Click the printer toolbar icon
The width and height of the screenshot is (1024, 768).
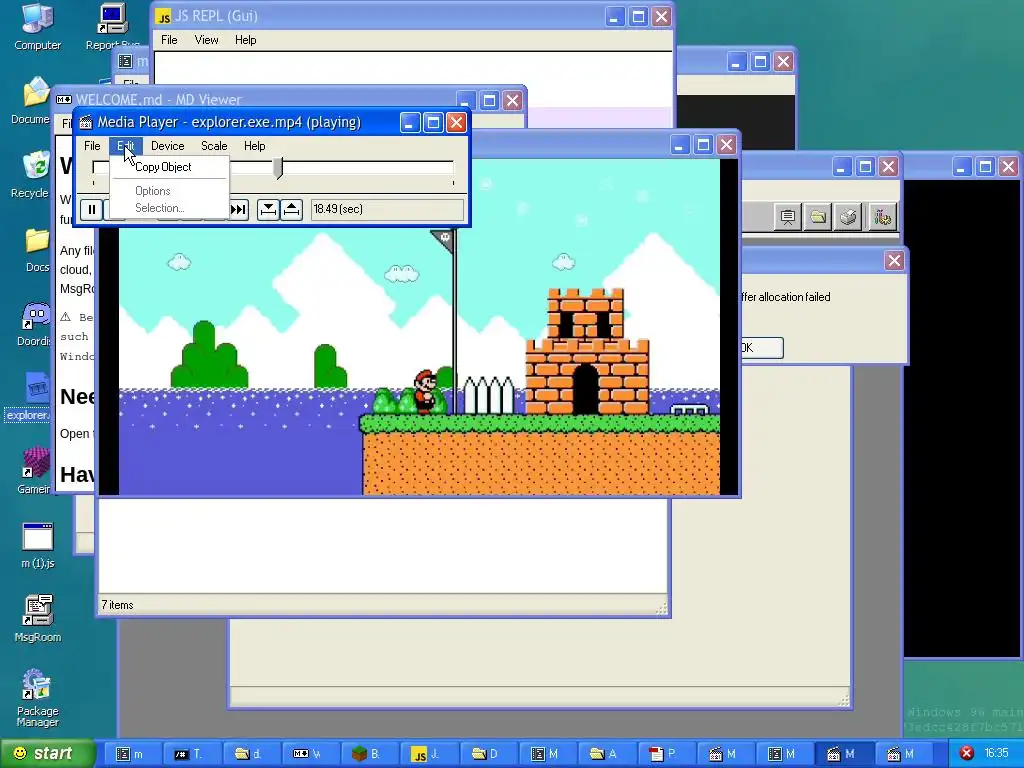pos(848,217)
